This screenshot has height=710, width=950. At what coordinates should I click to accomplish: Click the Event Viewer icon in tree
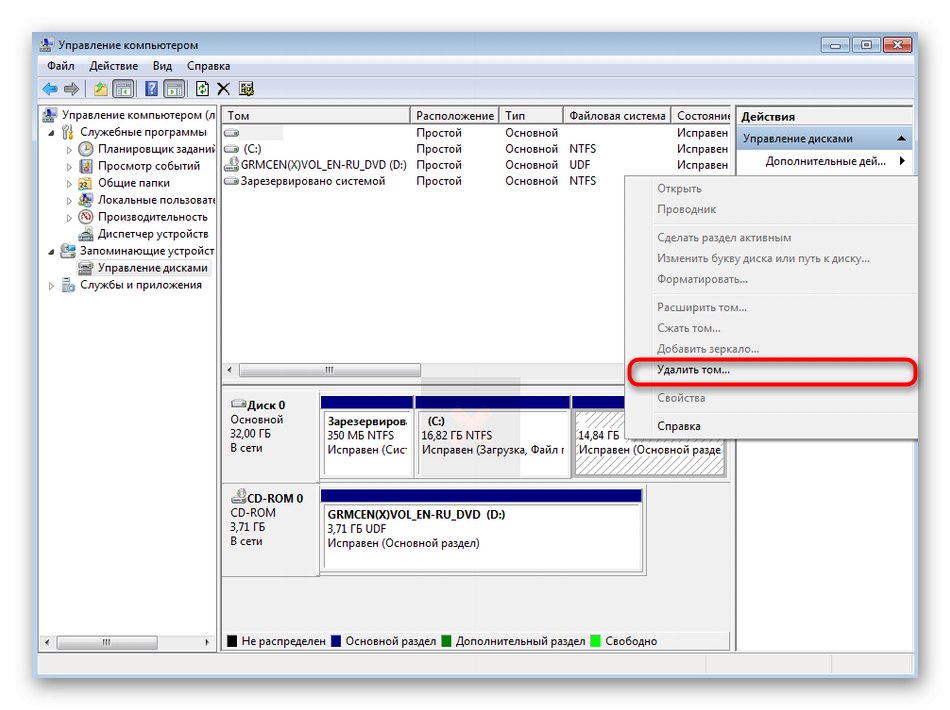coord(86,166)
